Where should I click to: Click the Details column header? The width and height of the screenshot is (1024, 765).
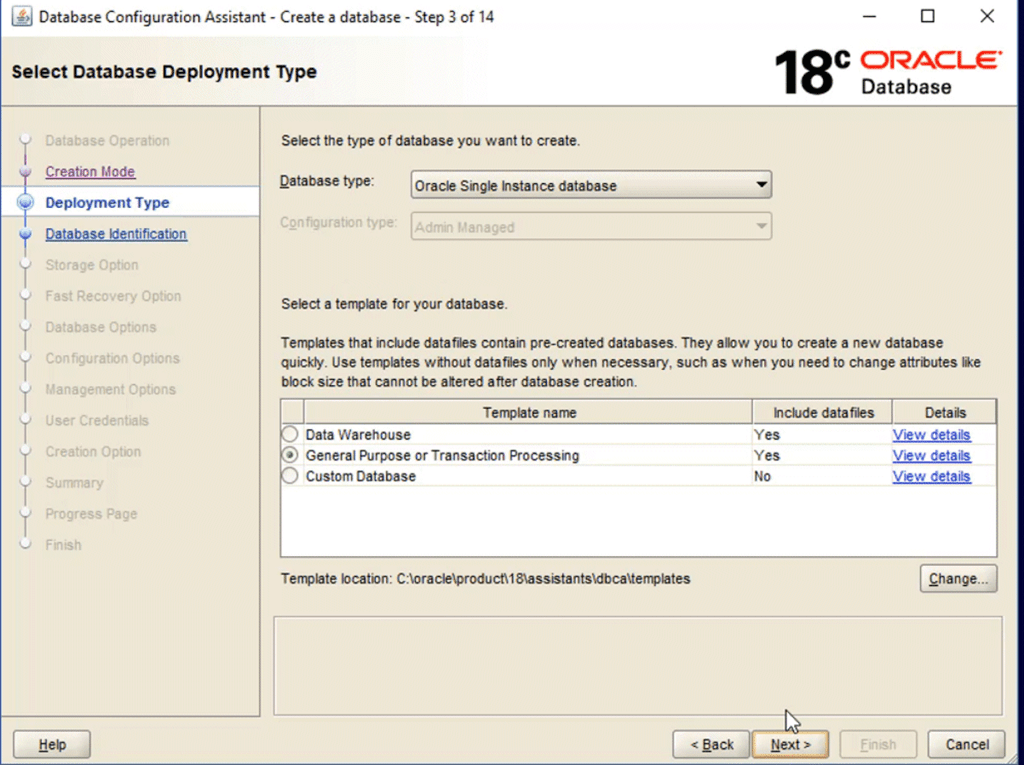point(944,412)
